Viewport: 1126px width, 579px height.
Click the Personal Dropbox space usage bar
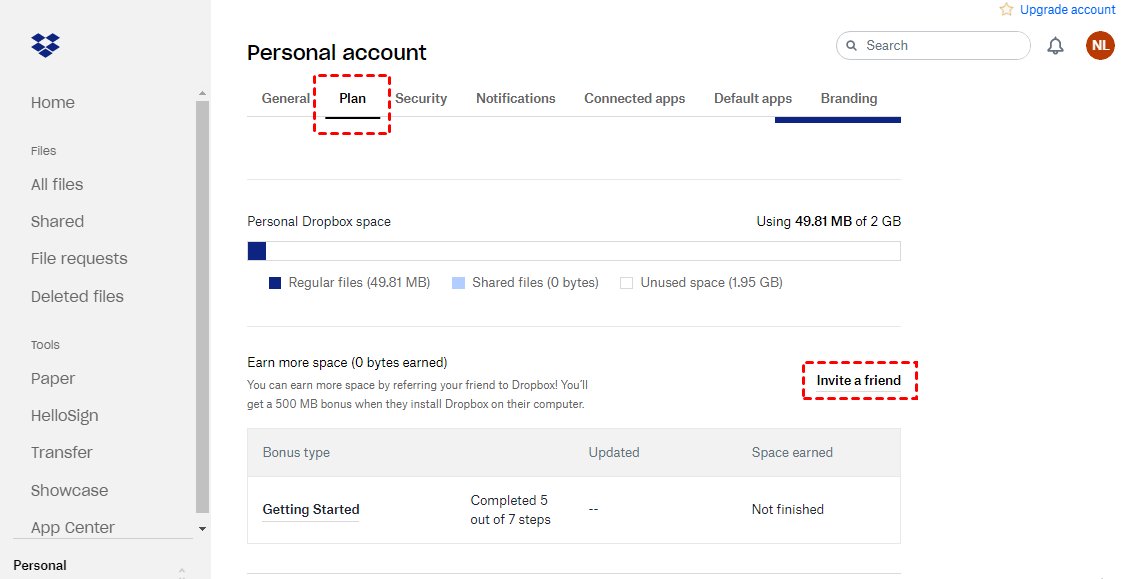click(574, 251)
